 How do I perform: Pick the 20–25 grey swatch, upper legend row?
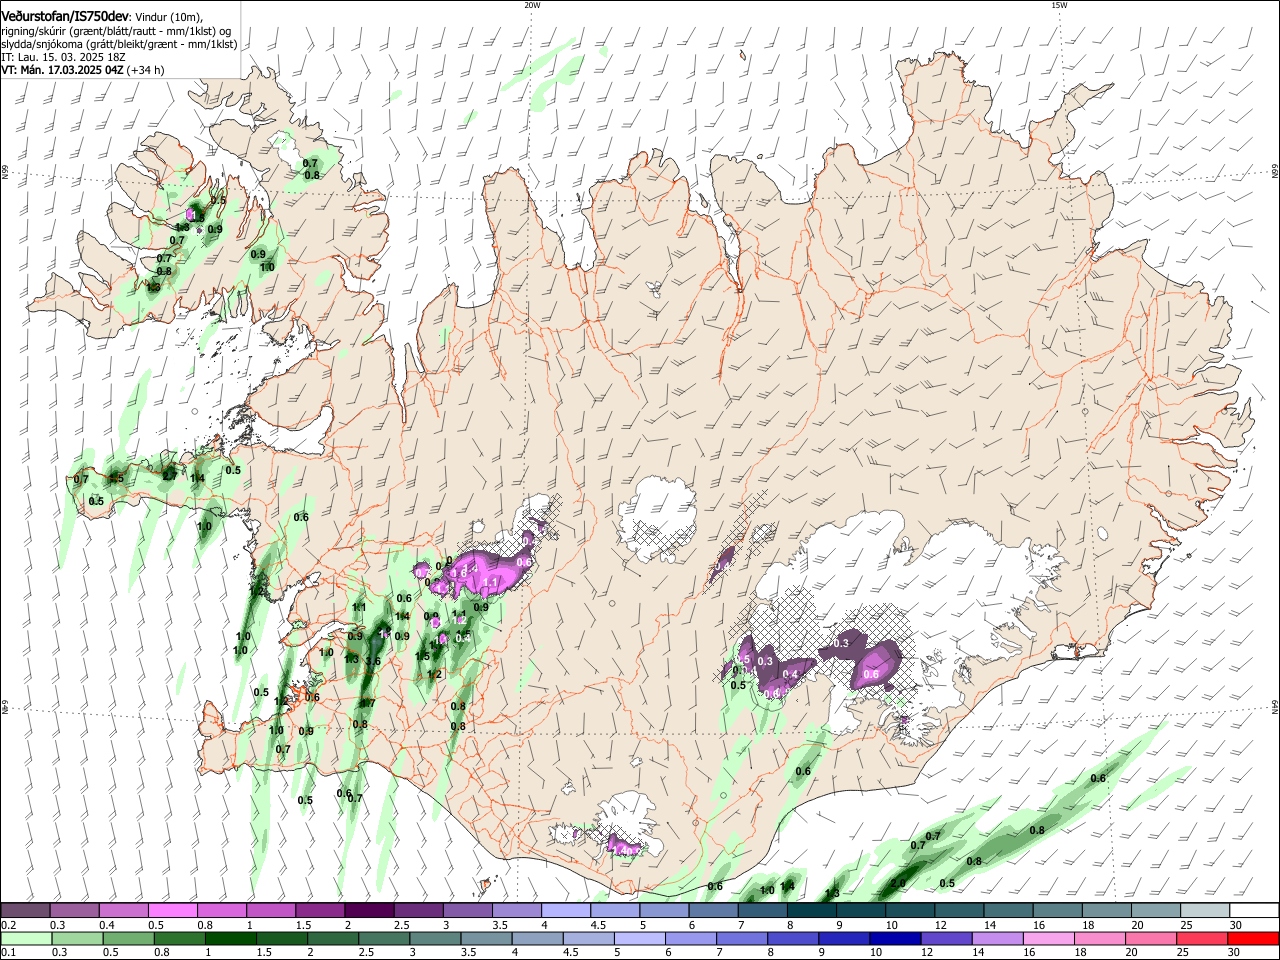click(x=1155, y=911)
